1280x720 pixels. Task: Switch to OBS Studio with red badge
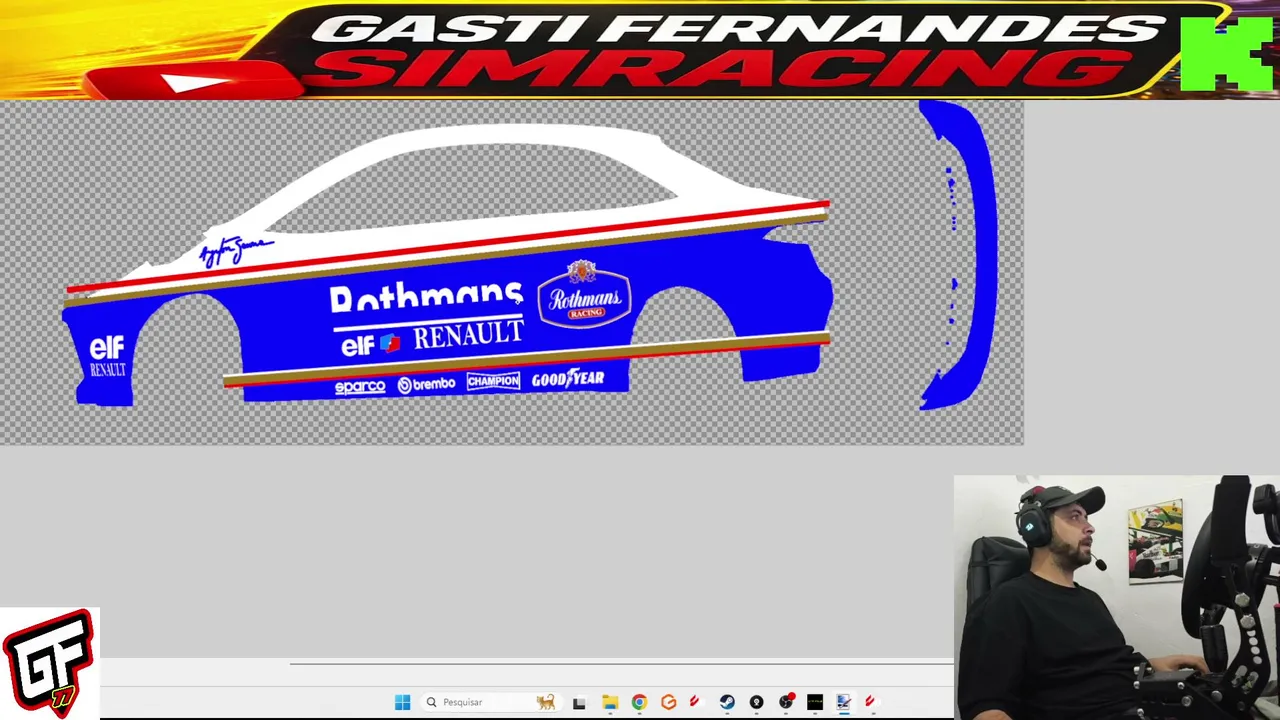(786, 702)
